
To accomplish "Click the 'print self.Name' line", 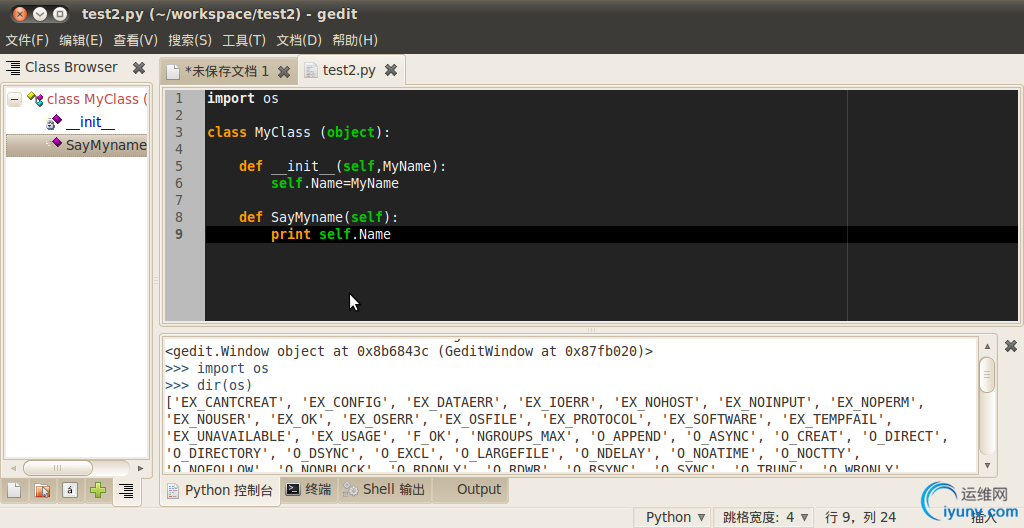I will pos(331,234).
